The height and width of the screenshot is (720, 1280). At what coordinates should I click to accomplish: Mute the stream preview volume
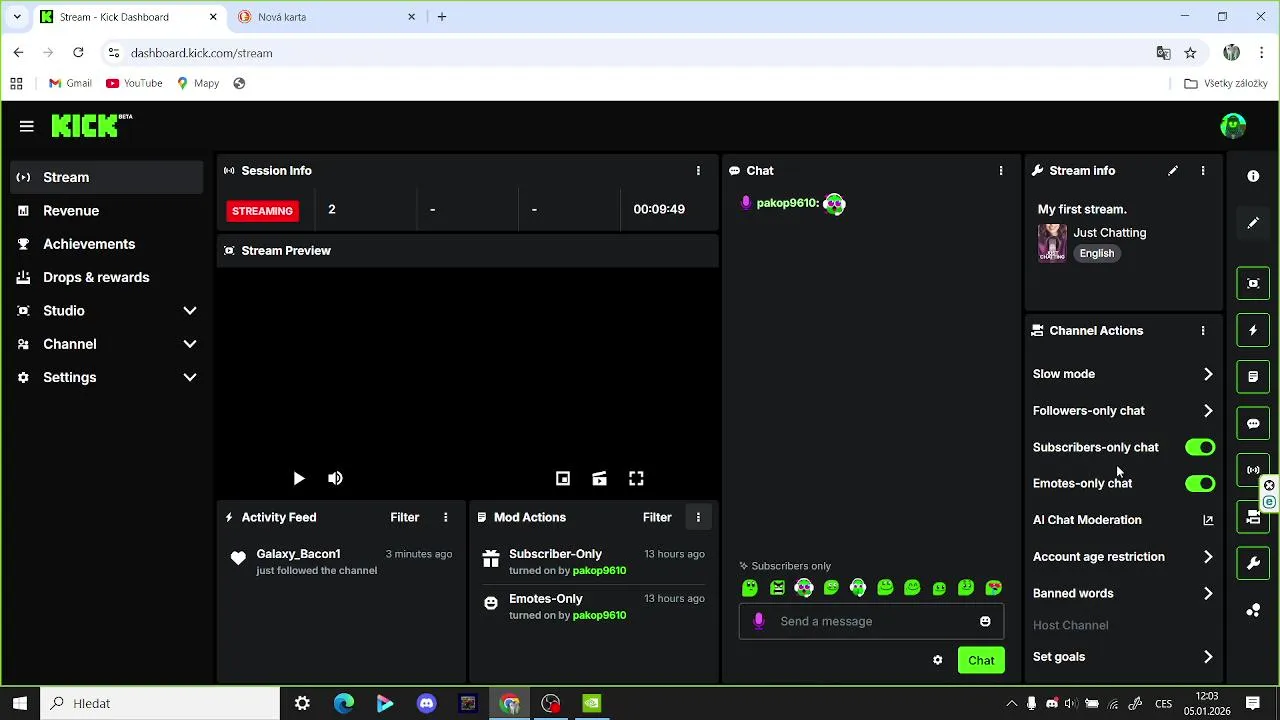point(335,479)
